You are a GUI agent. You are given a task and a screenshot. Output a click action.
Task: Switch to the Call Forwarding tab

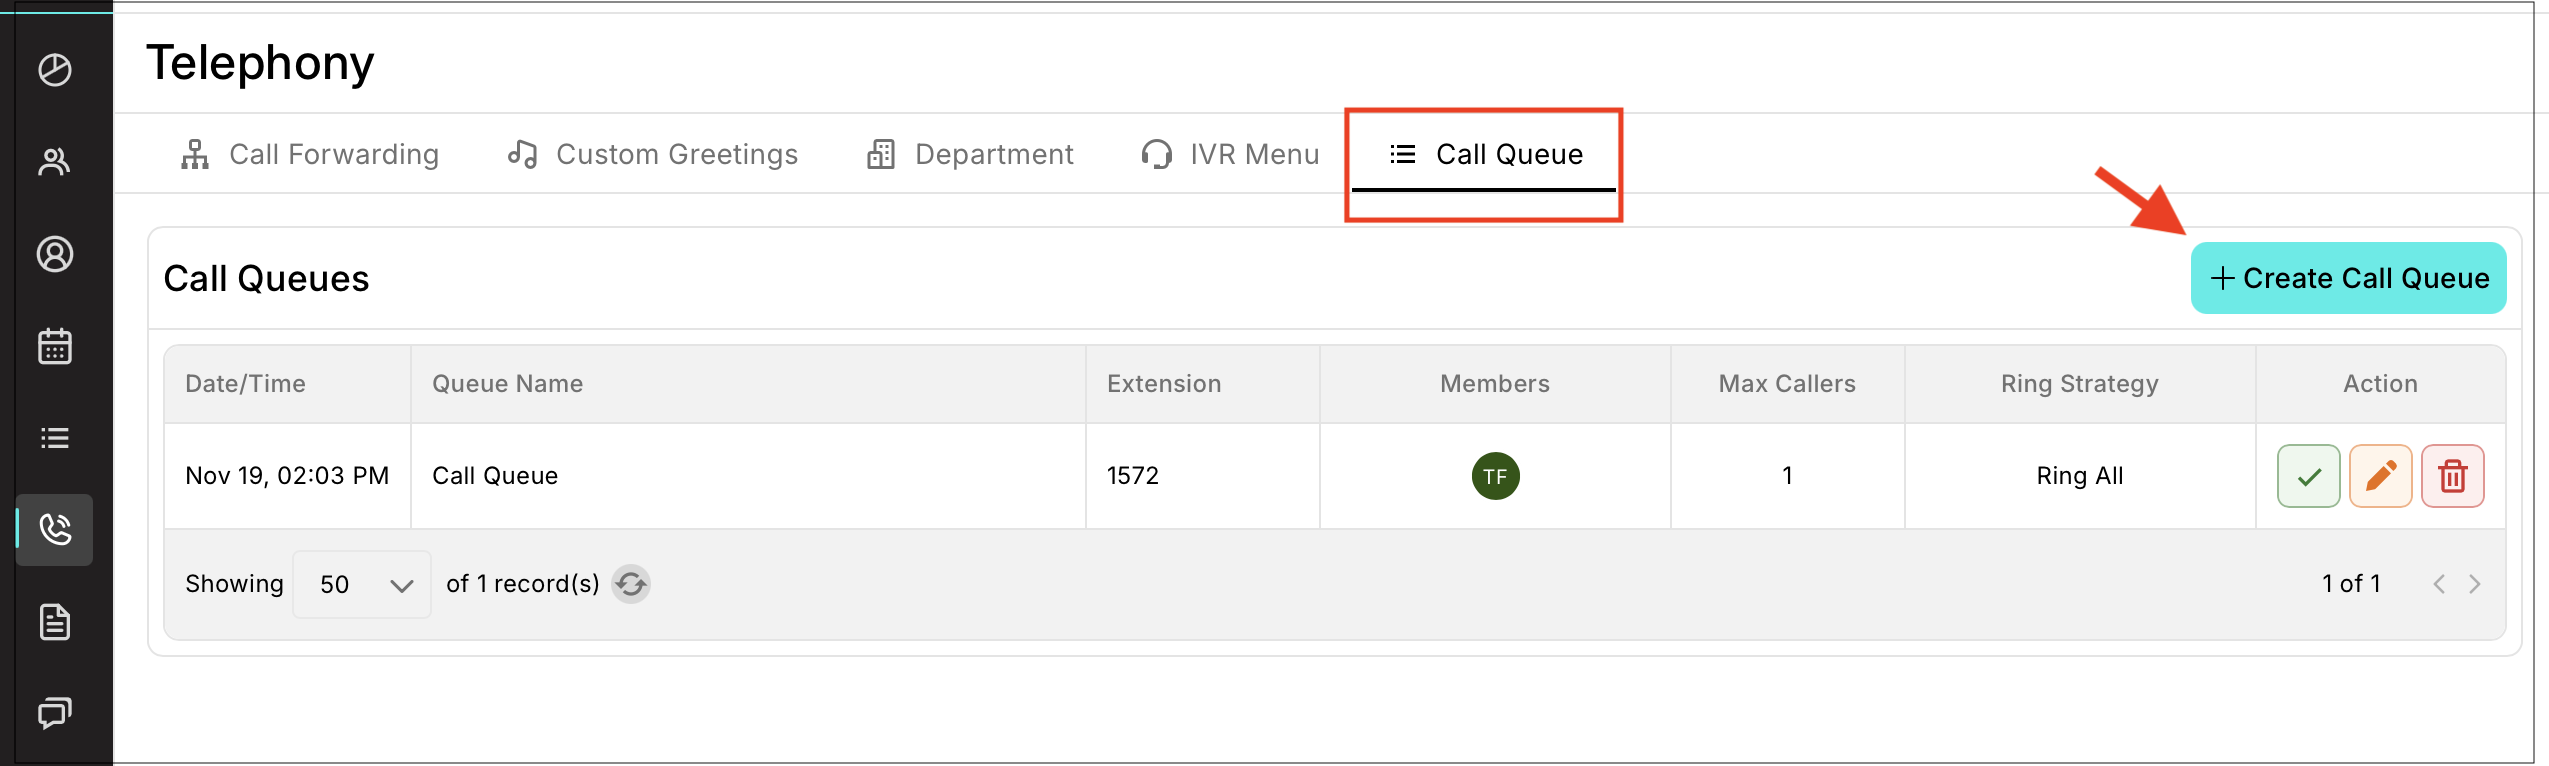point(310,154)
